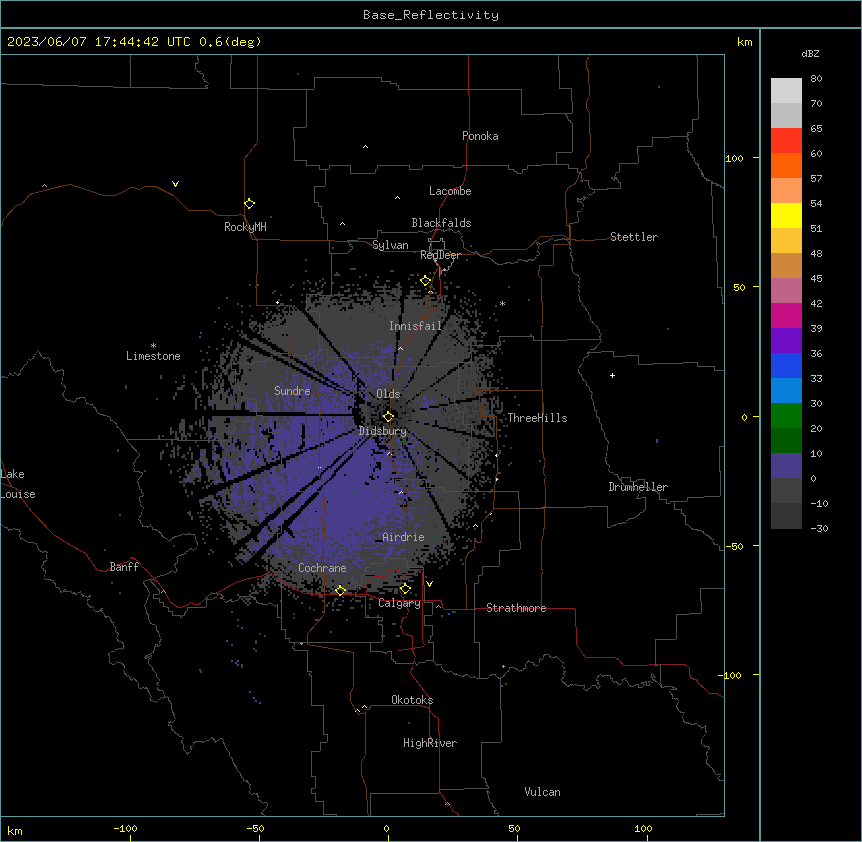Click the Limestone map label
This screenshot has height=842, width=862.
click(153, 356)
